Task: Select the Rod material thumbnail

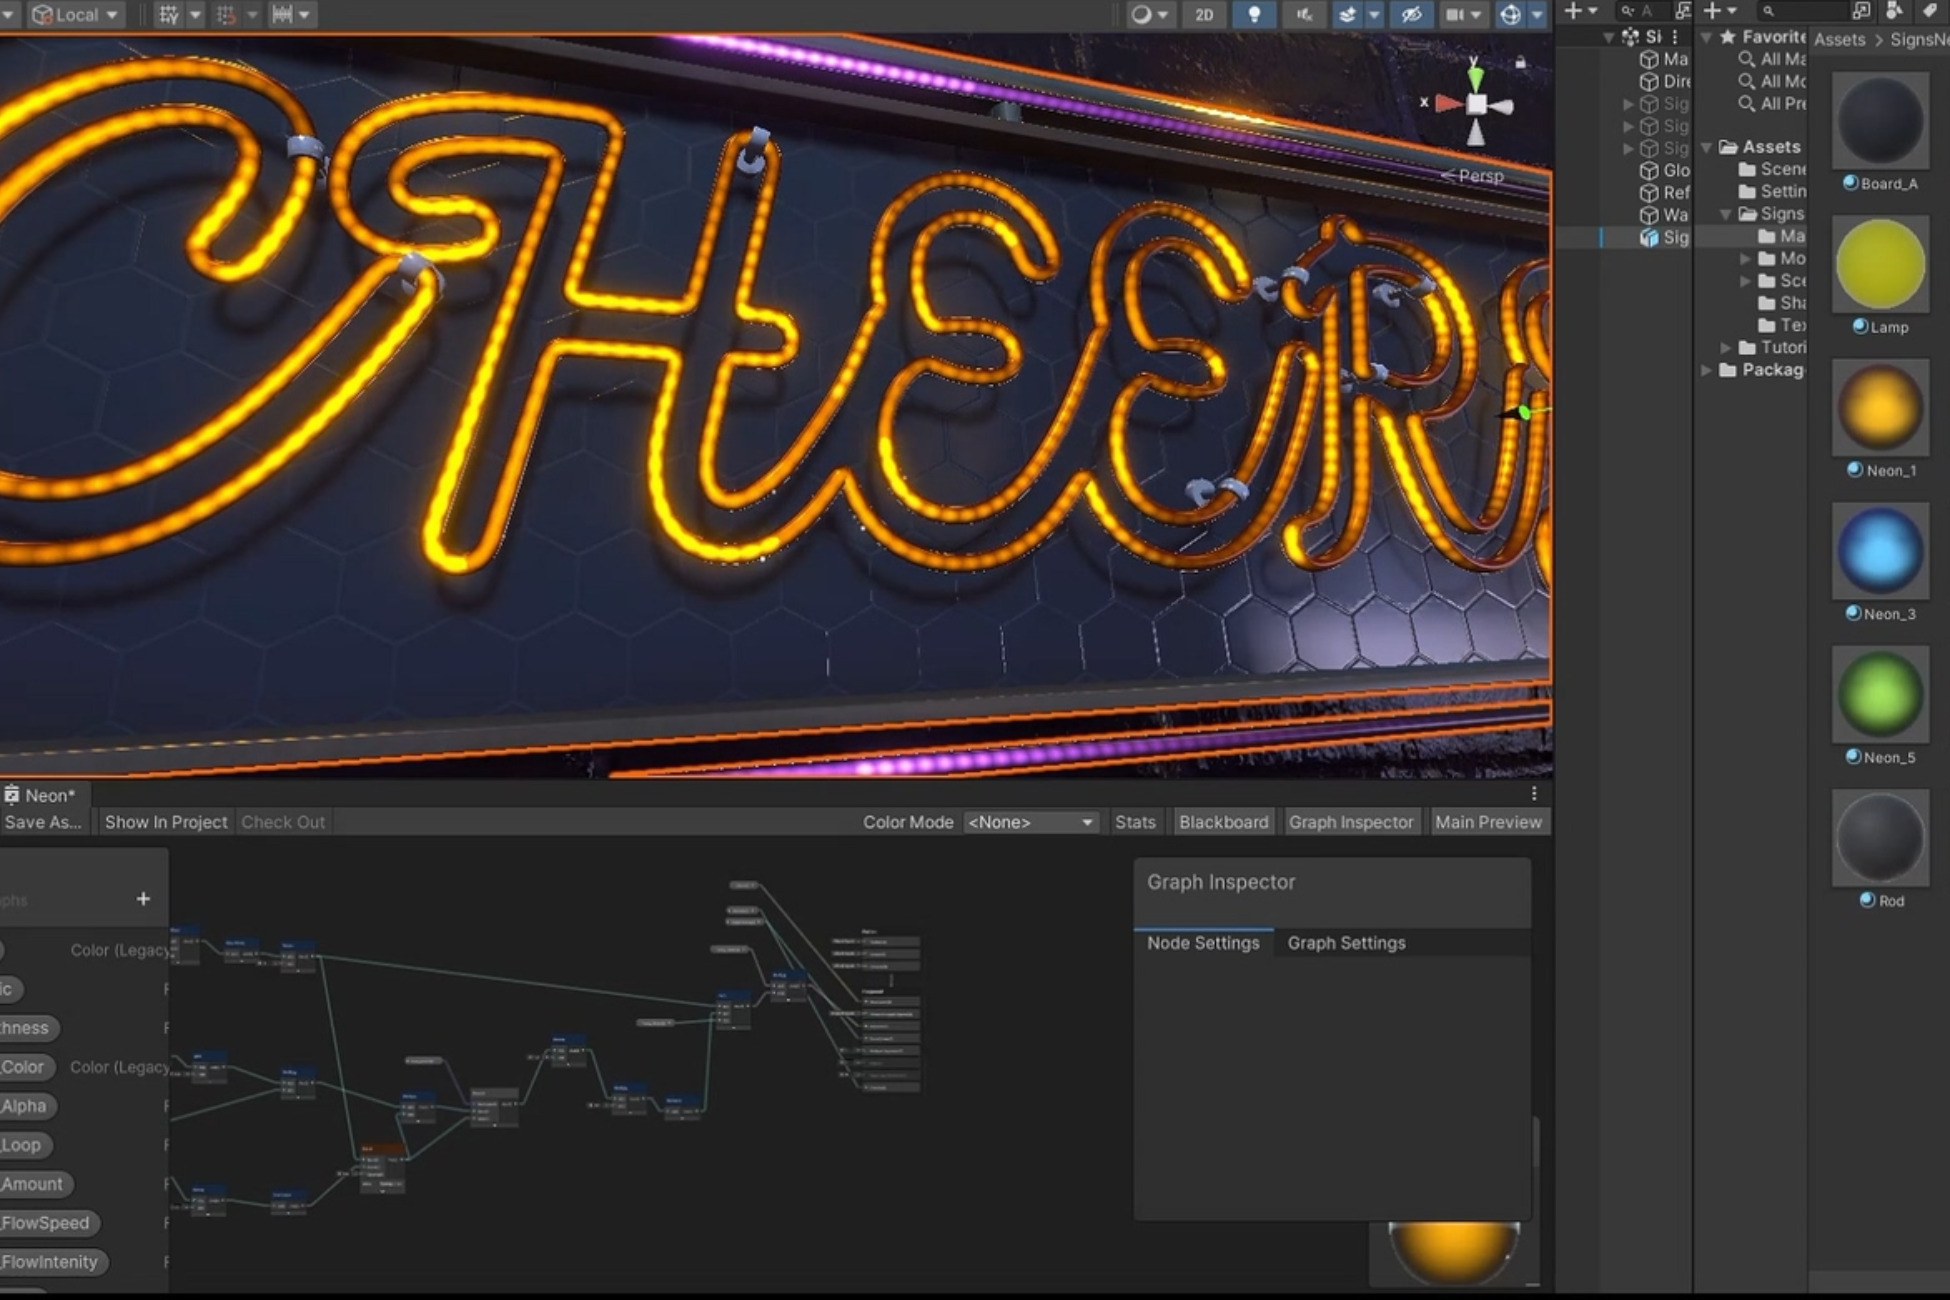Action: pyautogui.click(x=1880, y=838)
